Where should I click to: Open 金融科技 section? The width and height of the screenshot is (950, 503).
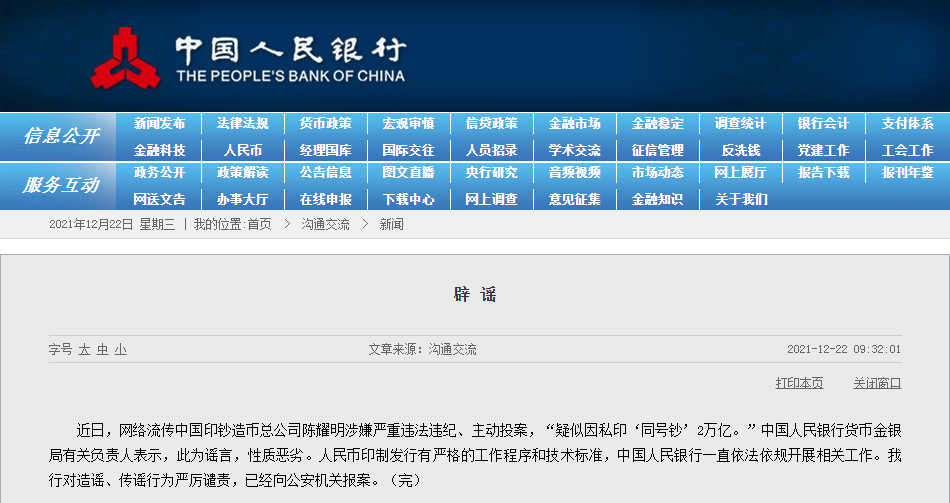tap(159, 150)
